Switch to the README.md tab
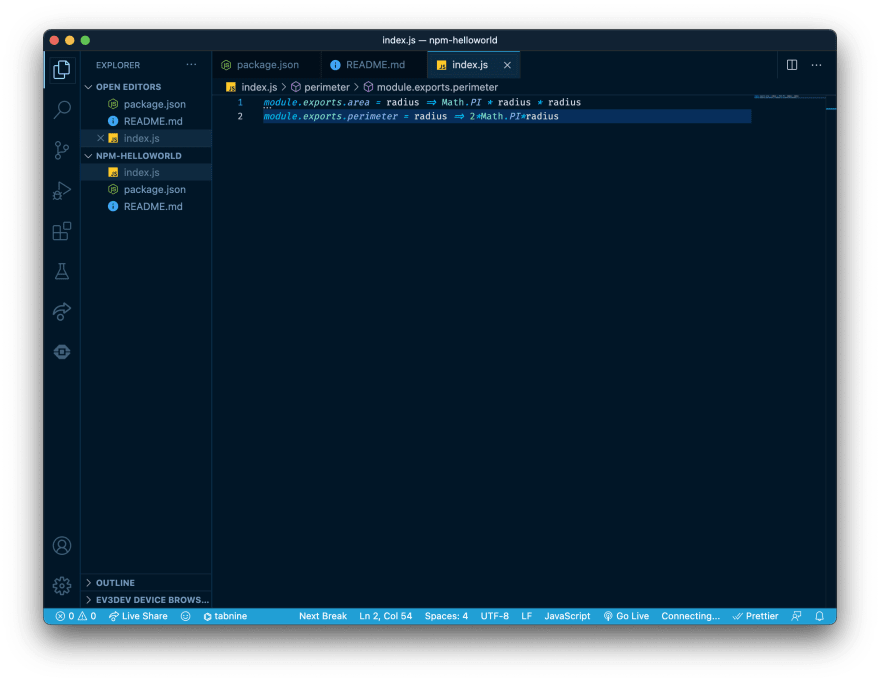The height and width of the screenshot is (682, 880). (x=374, y=65)
